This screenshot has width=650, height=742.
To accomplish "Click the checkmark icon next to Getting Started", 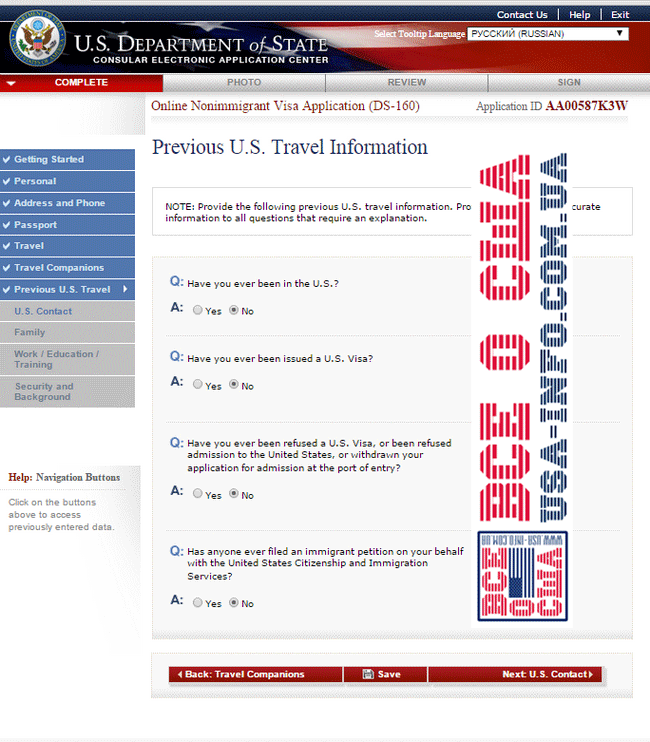I will (7, 159).
